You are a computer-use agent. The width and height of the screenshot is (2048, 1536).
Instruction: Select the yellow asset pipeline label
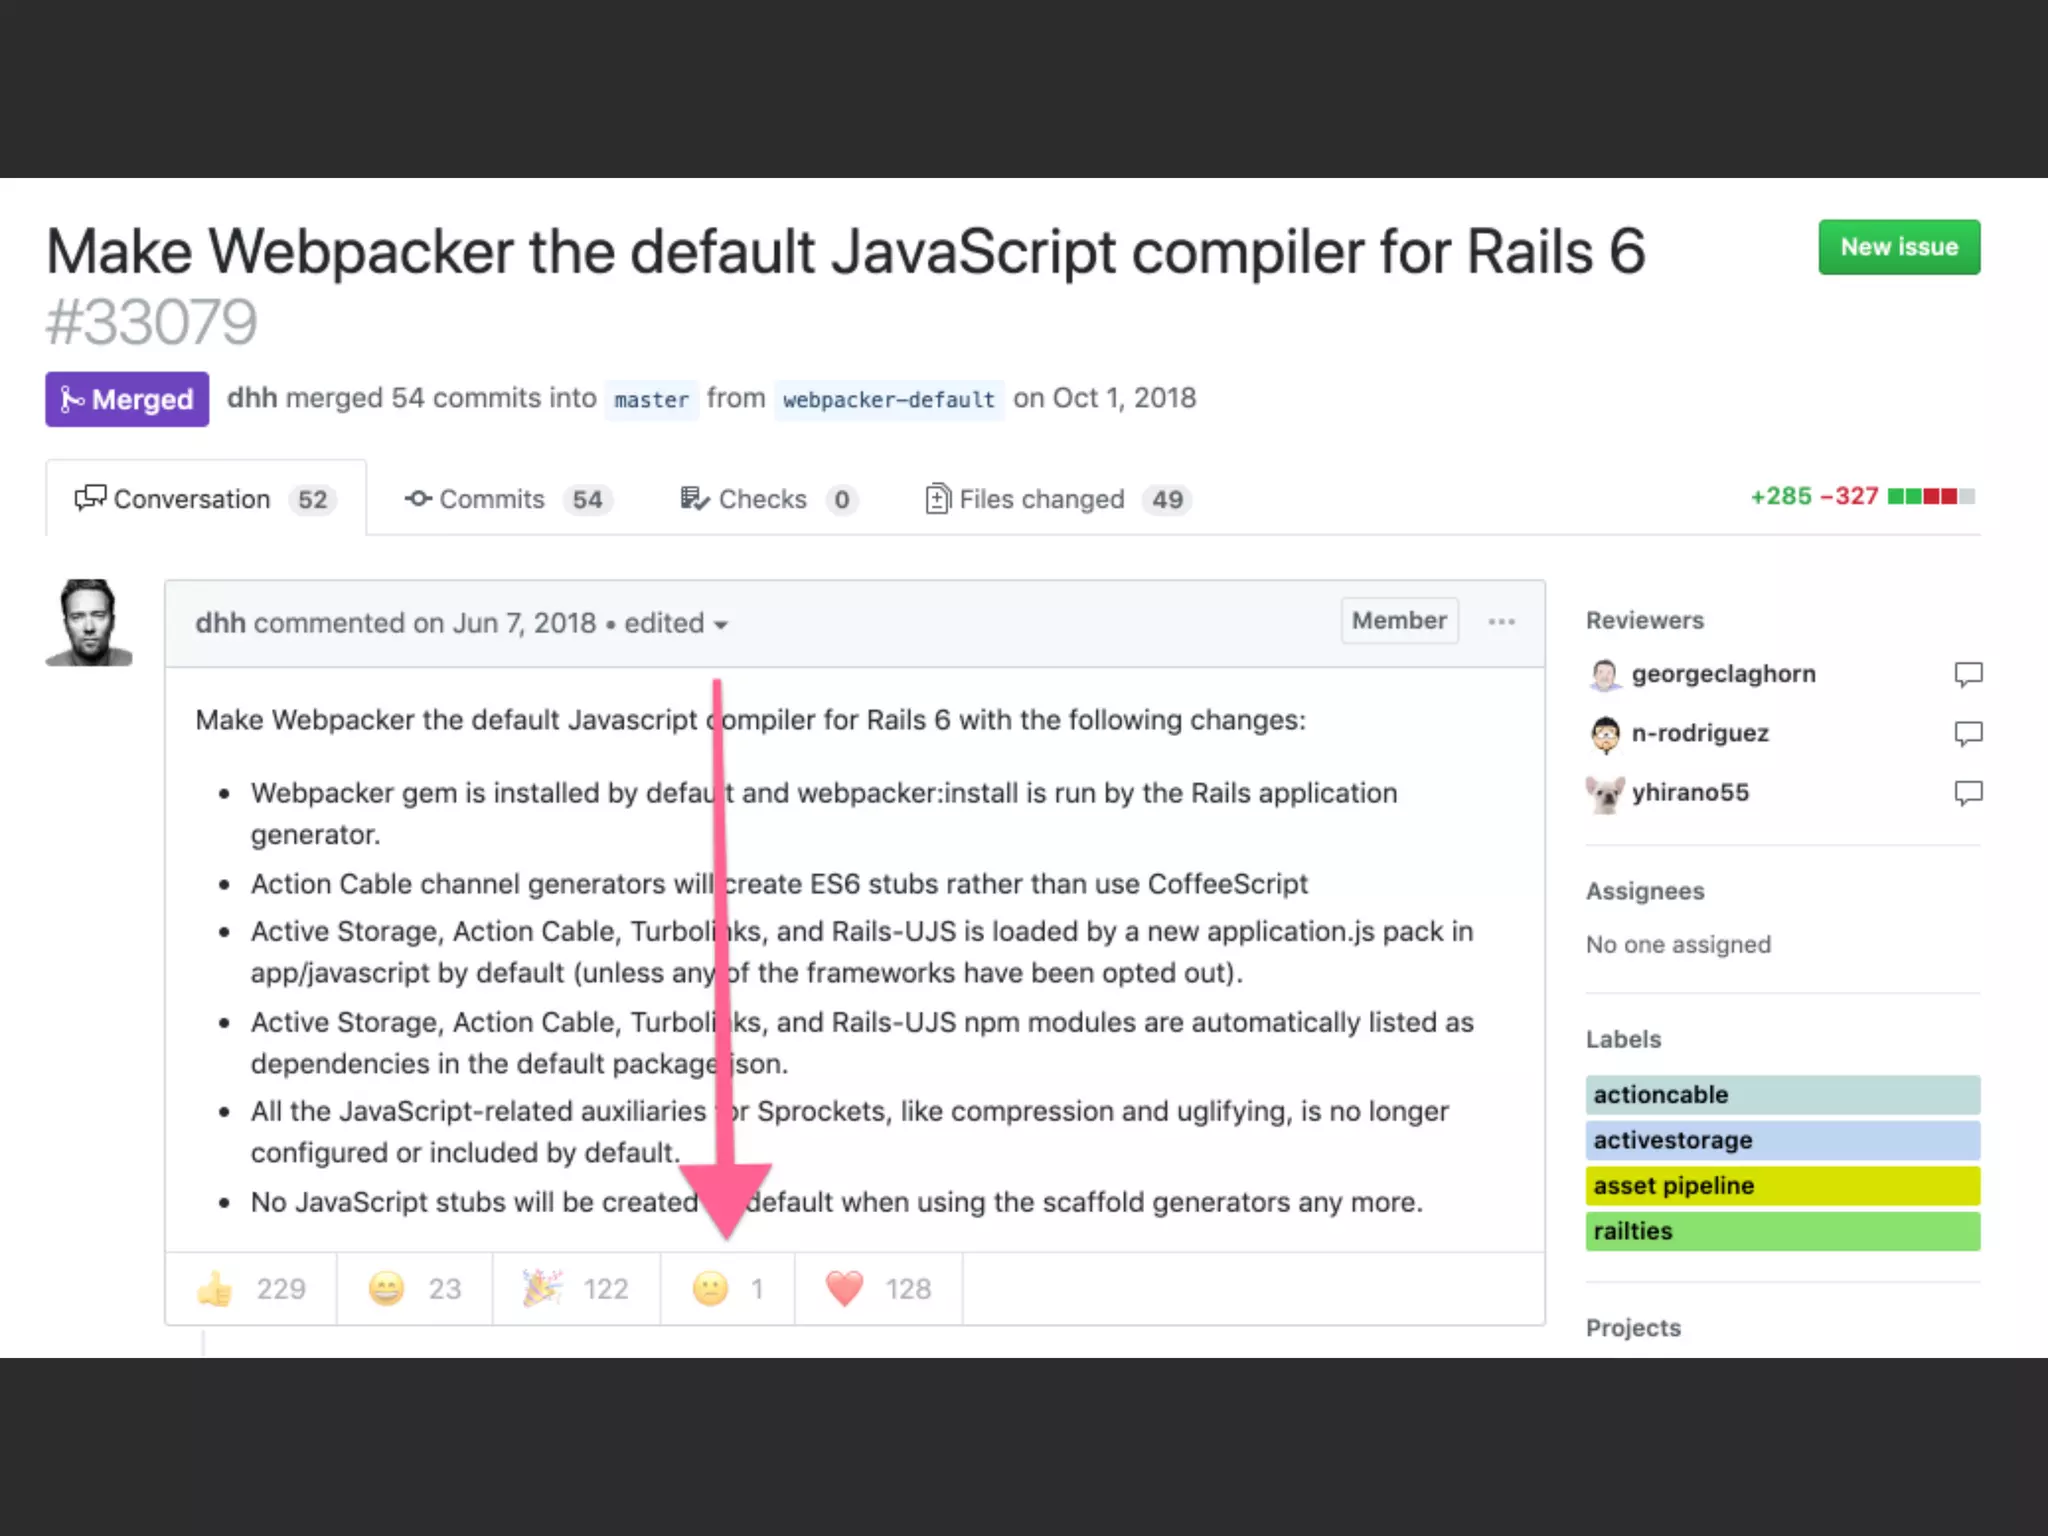(1782, 1186)
